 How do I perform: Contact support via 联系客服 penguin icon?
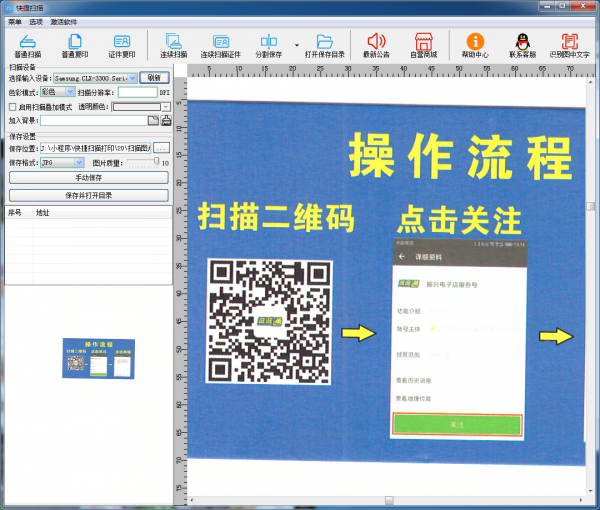(521, 42)
